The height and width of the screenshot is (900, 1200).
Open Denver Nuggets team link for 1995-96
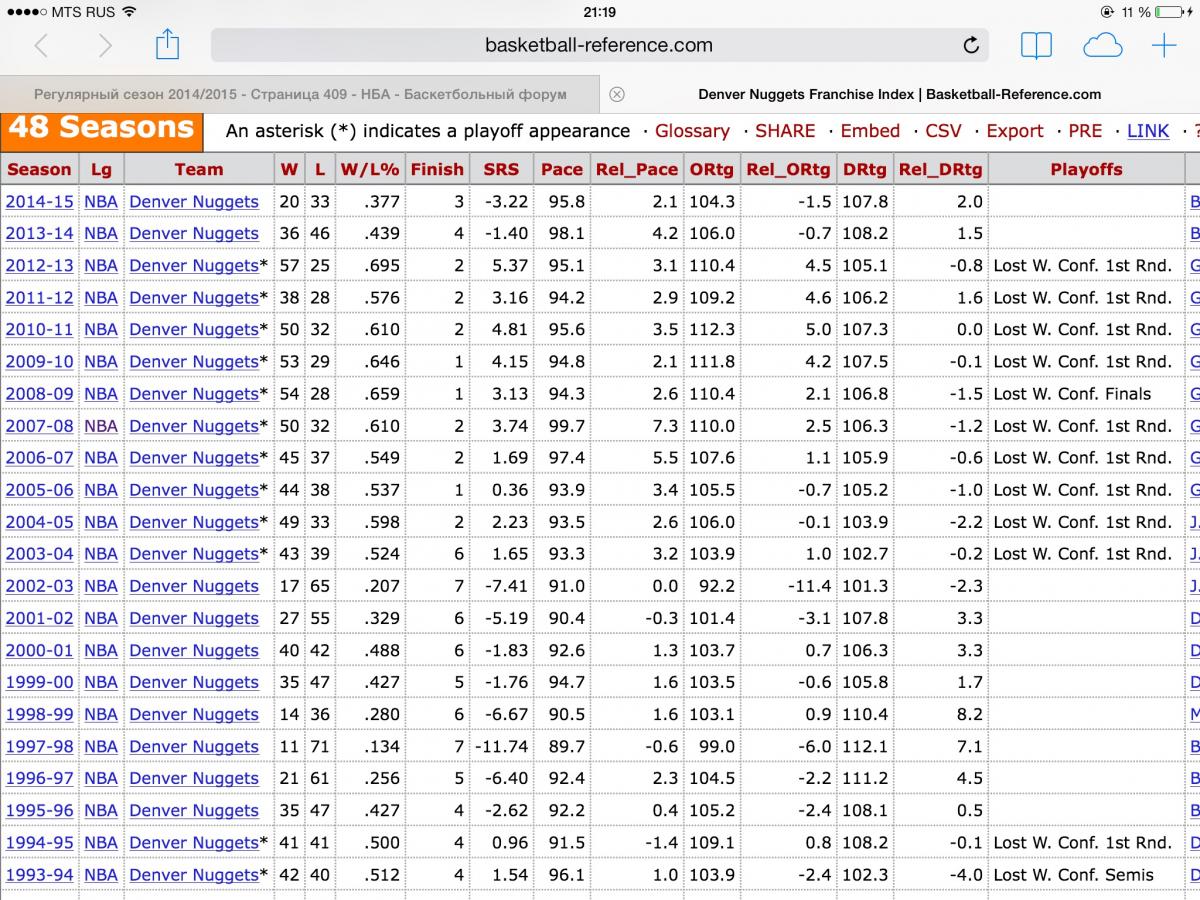194,811
